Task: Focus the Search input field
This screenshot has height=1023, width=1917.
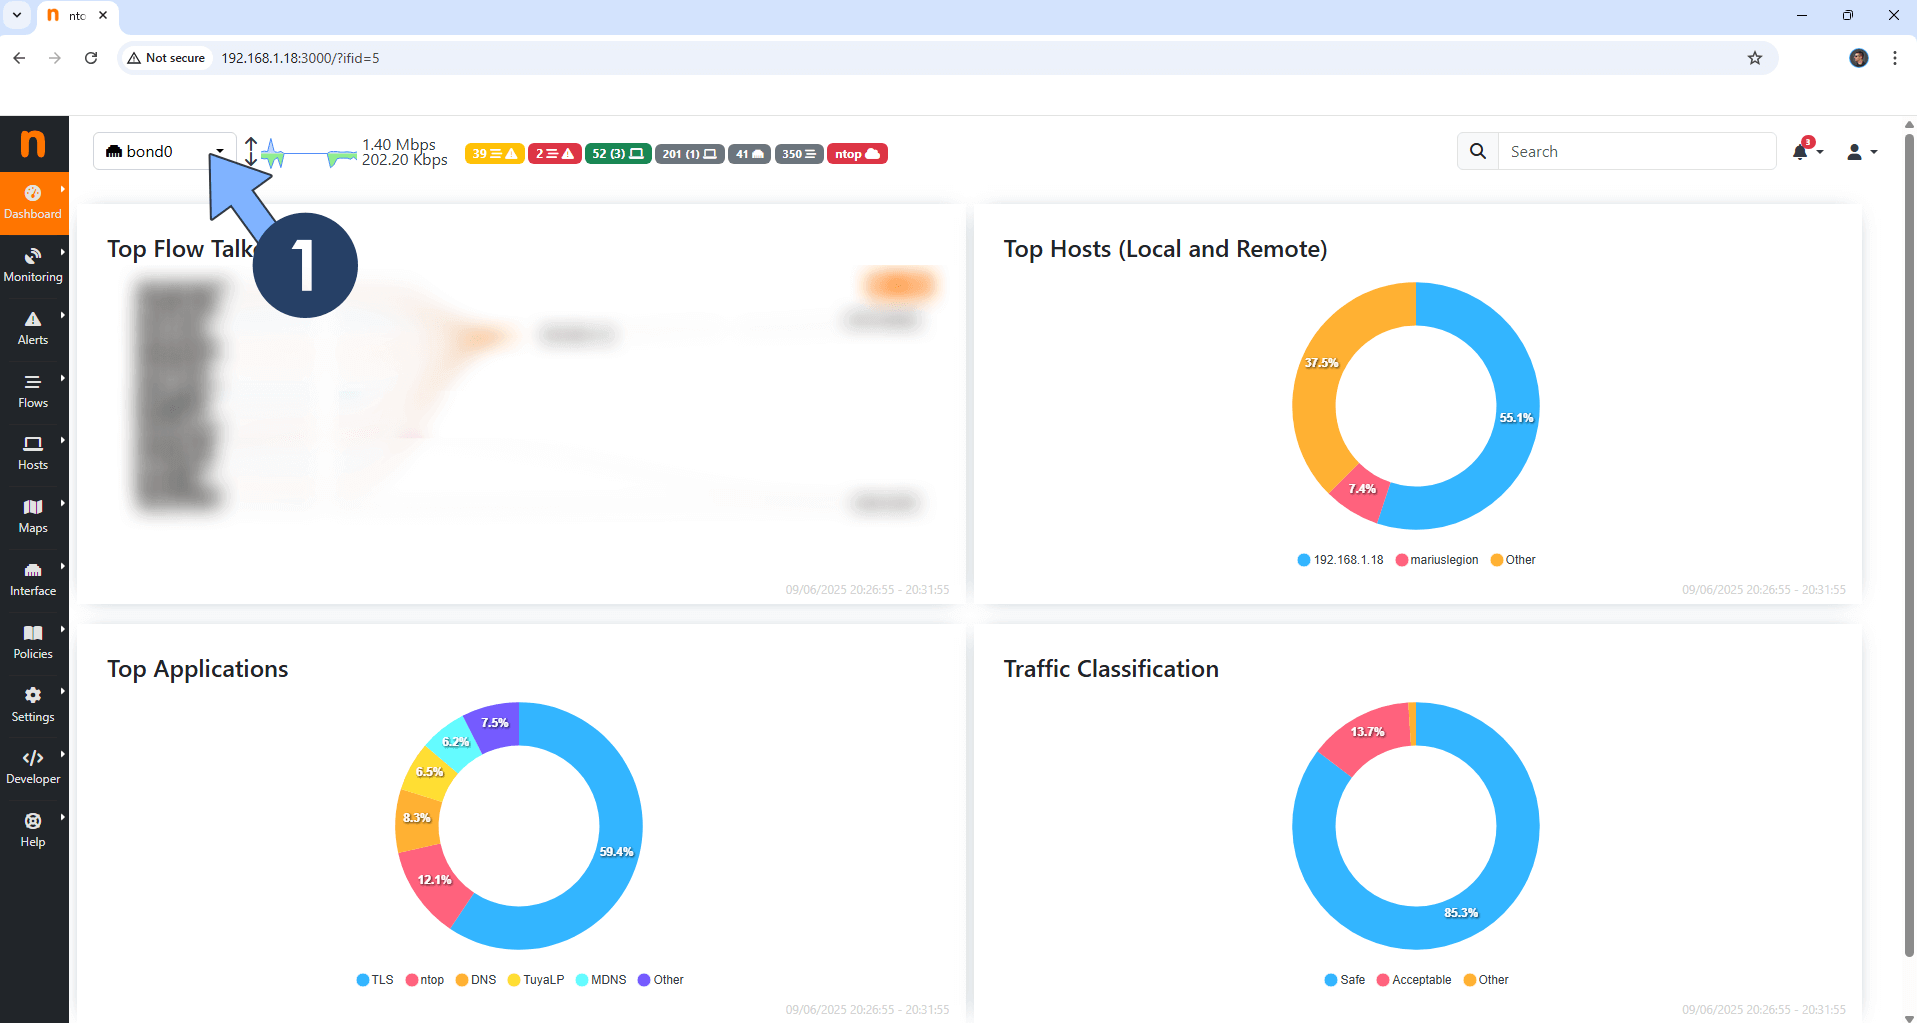Action: (1637, 151)
